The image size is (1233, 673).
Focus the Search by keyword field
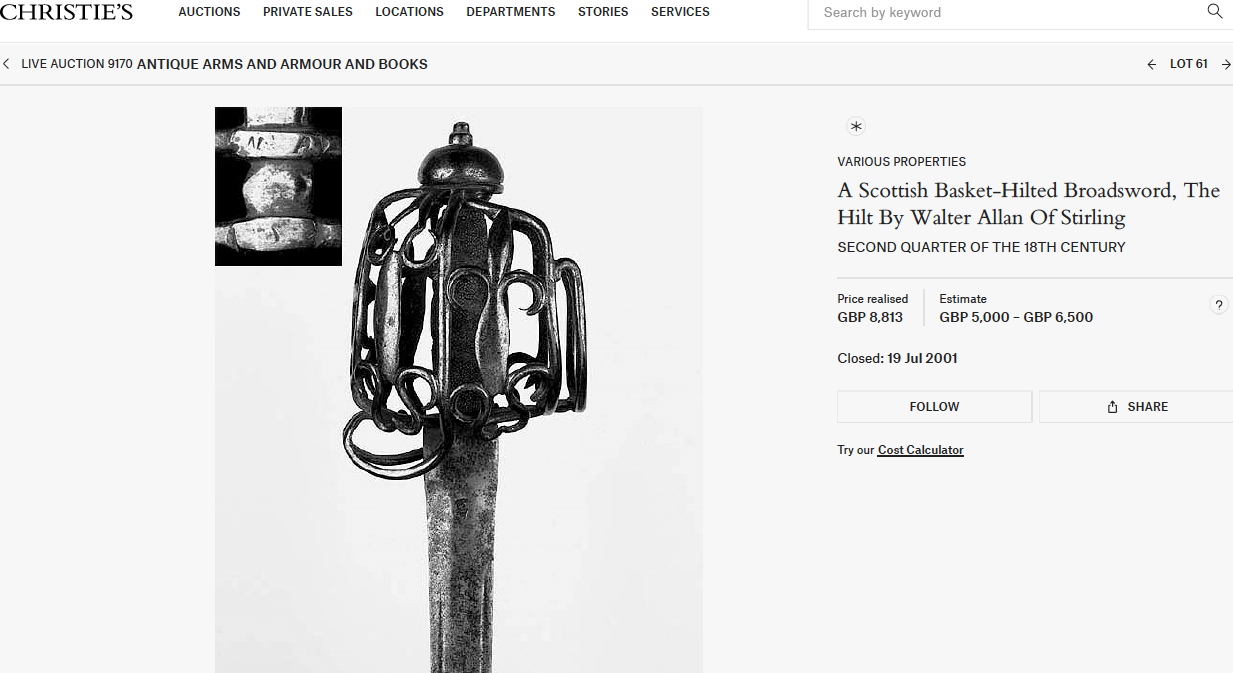(x=1010, y=13)
